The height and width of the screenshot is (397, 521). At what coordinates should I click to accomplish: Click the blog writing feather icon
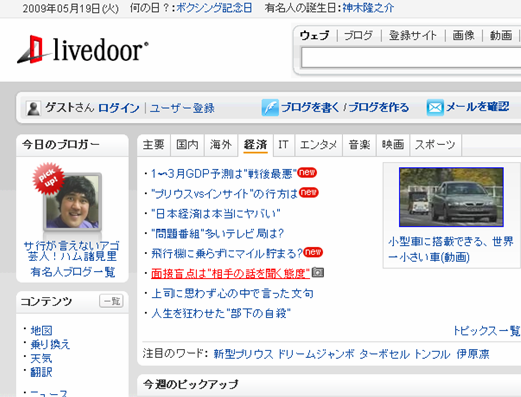[x=270, y=107]
